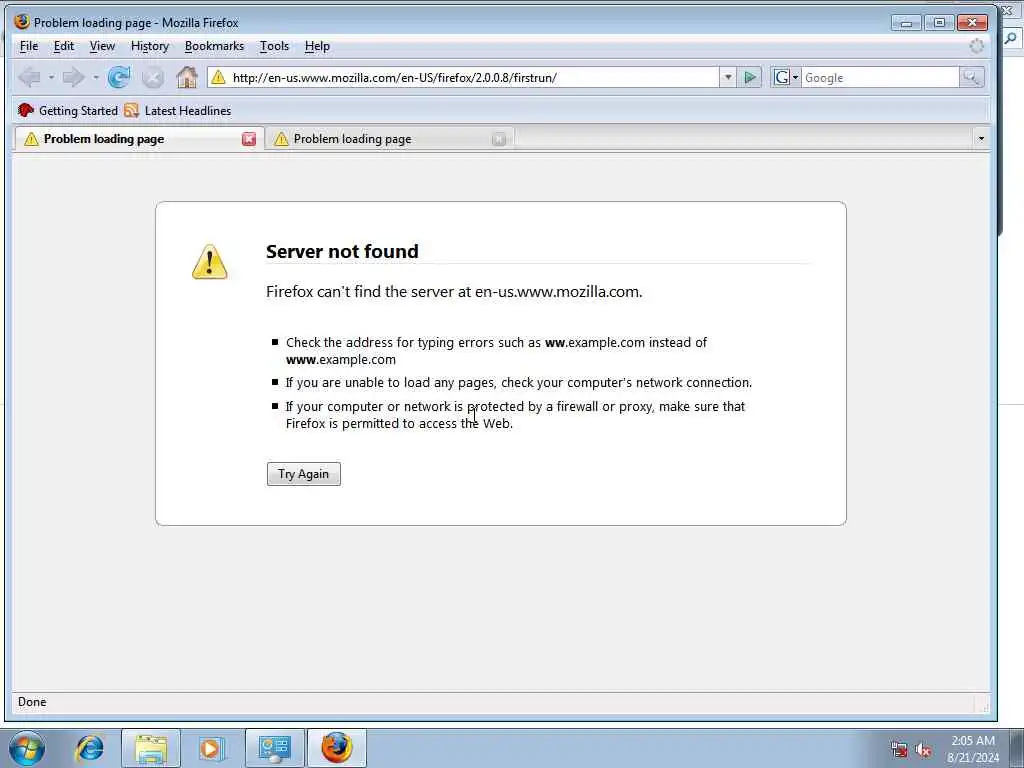Open the Latest Headlines feed bookmark

click(x=178, y=110)
